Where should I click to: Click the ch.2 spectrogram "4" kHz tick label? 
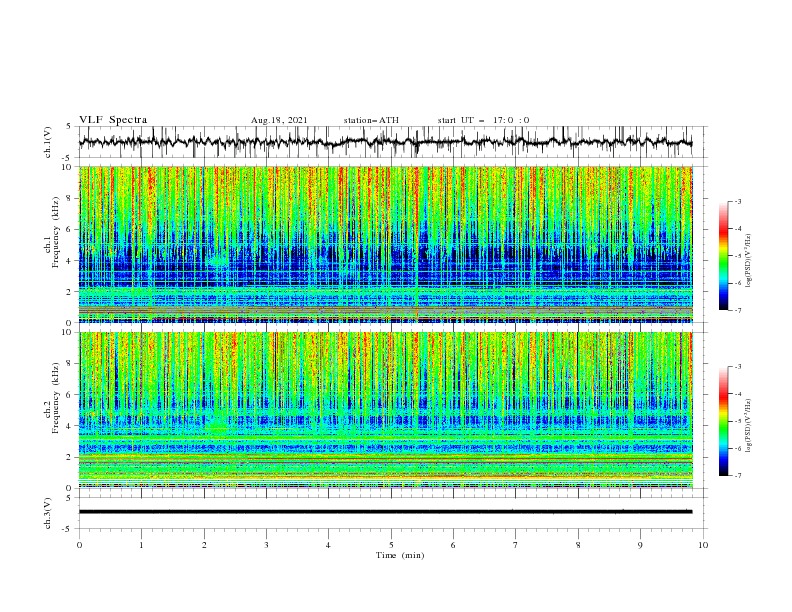tap(70, 426)
